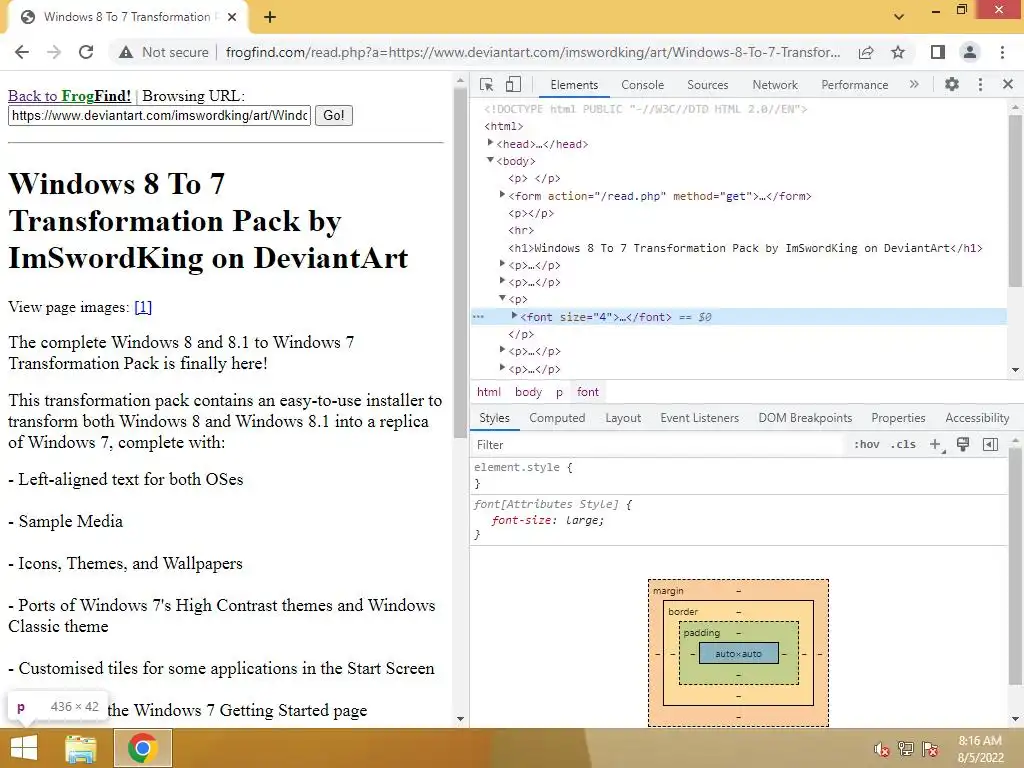Open DevTools settings gear
The width and height of the screenshot is (1024, 768).
[x=952, y=84]
